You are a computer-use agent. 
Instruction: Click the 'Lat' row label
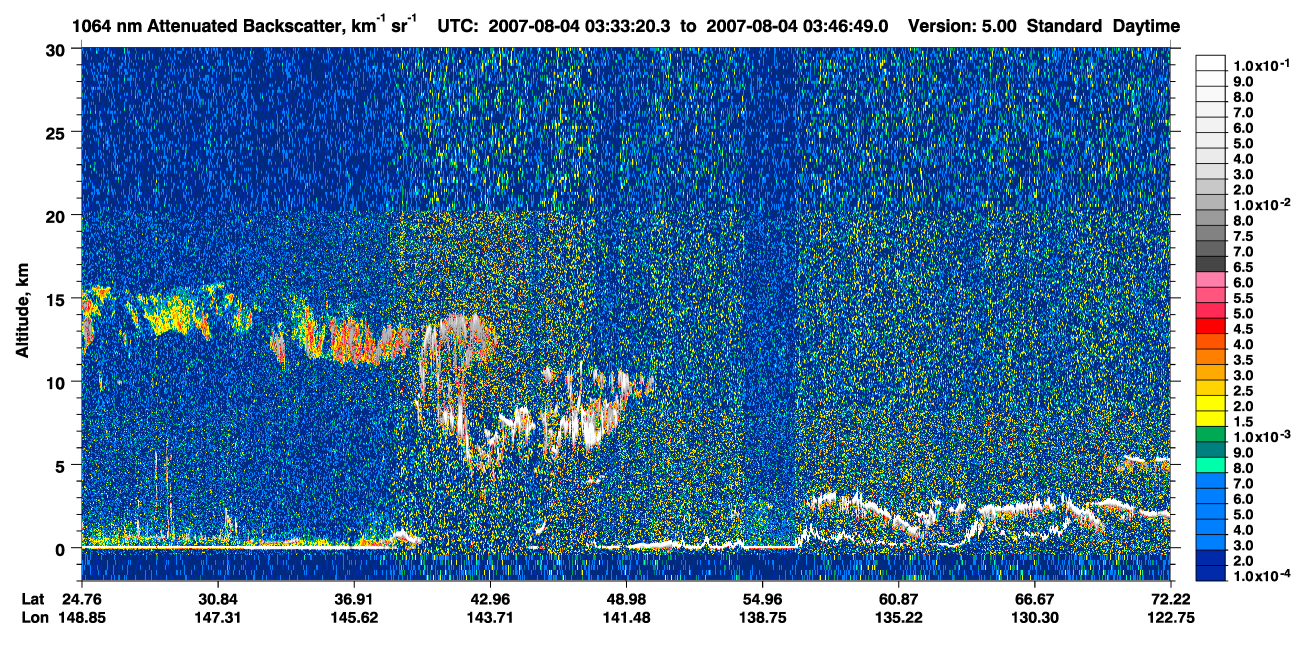point(33,598)
